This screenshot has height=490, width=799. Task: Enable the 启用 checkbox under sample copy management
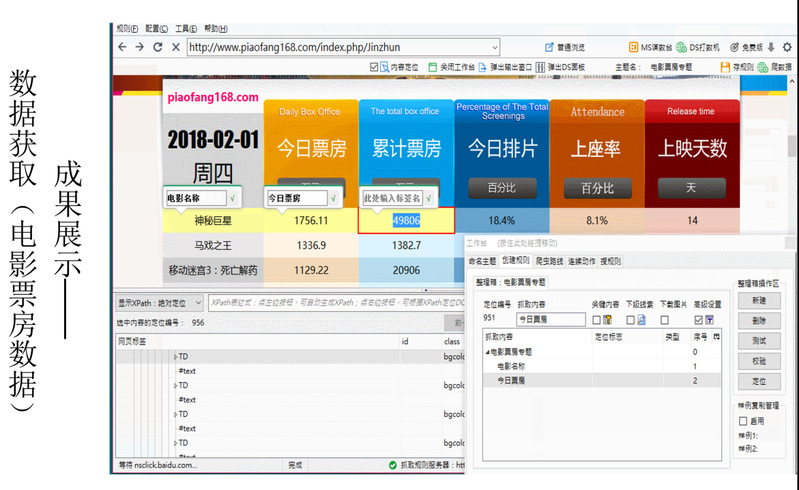point(741,421)
